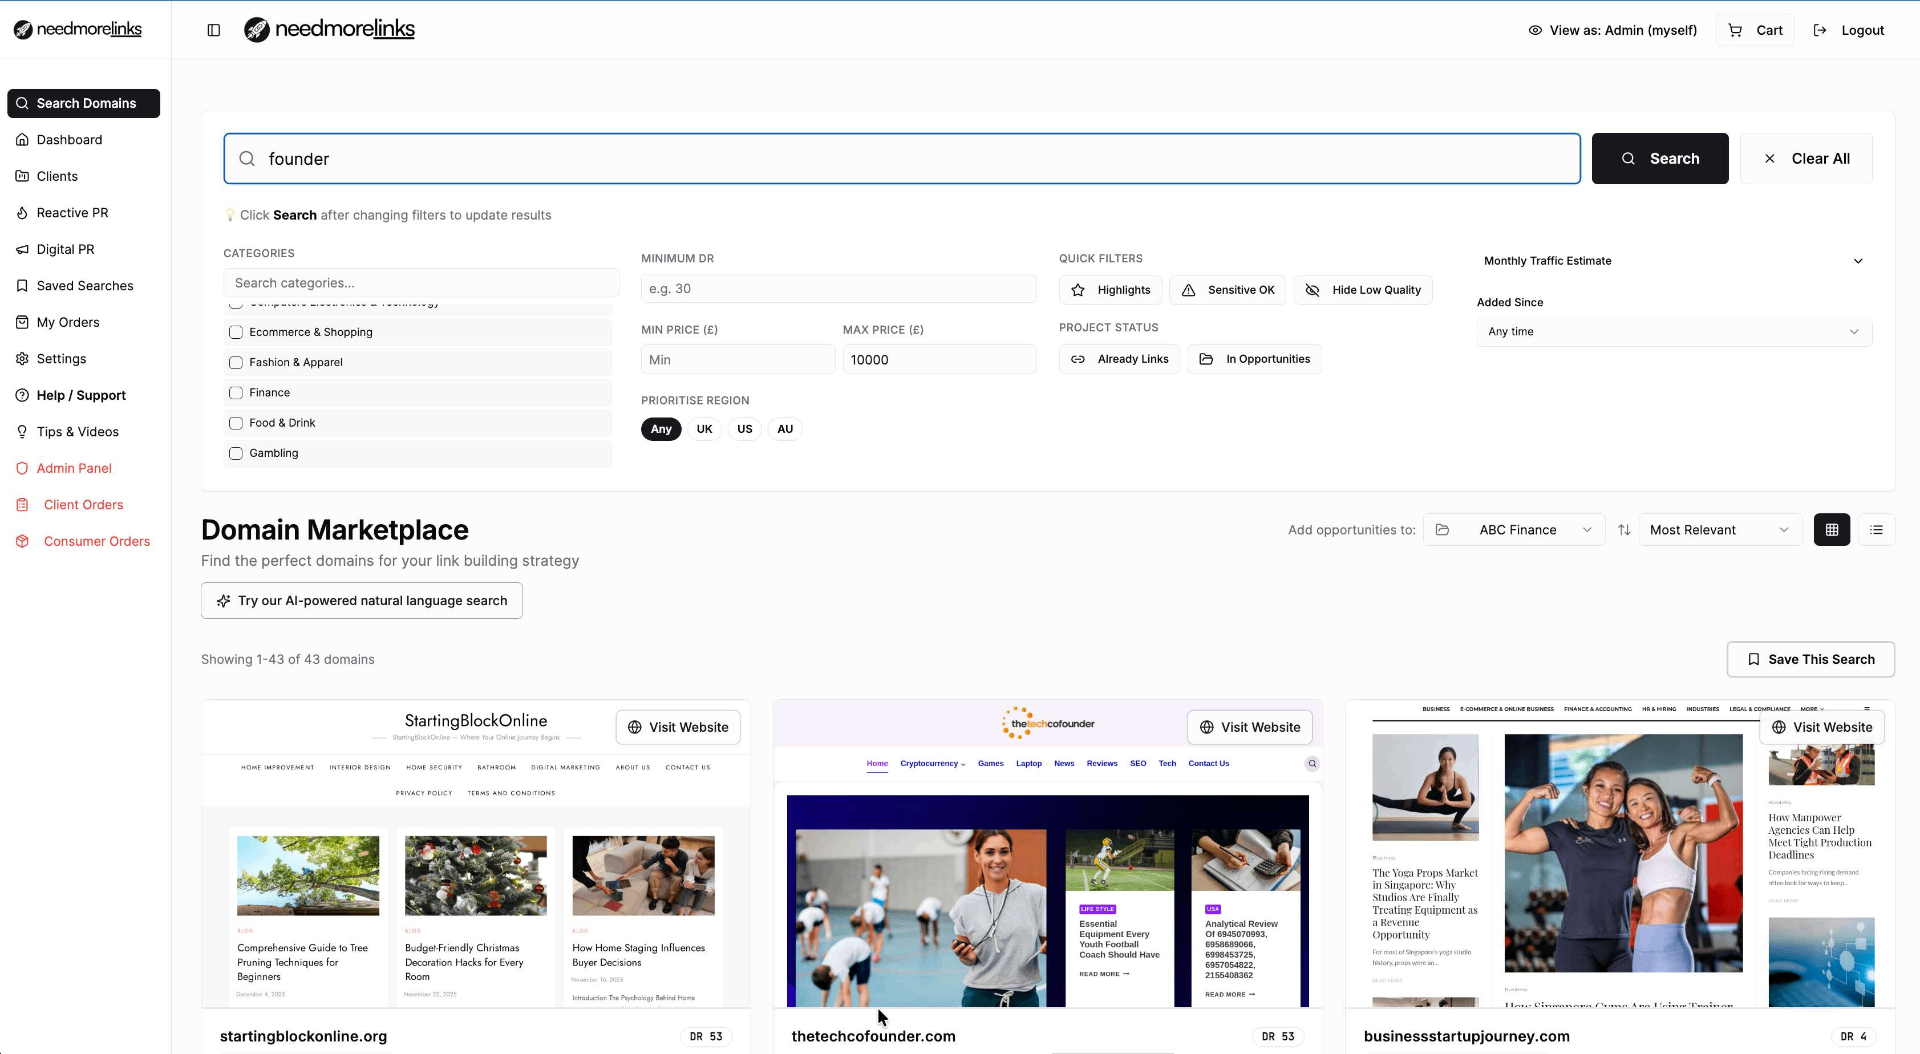This screenshot has height=1054, width=1920.
Task: Click the Minimum DR input
Action: [838, 289]
